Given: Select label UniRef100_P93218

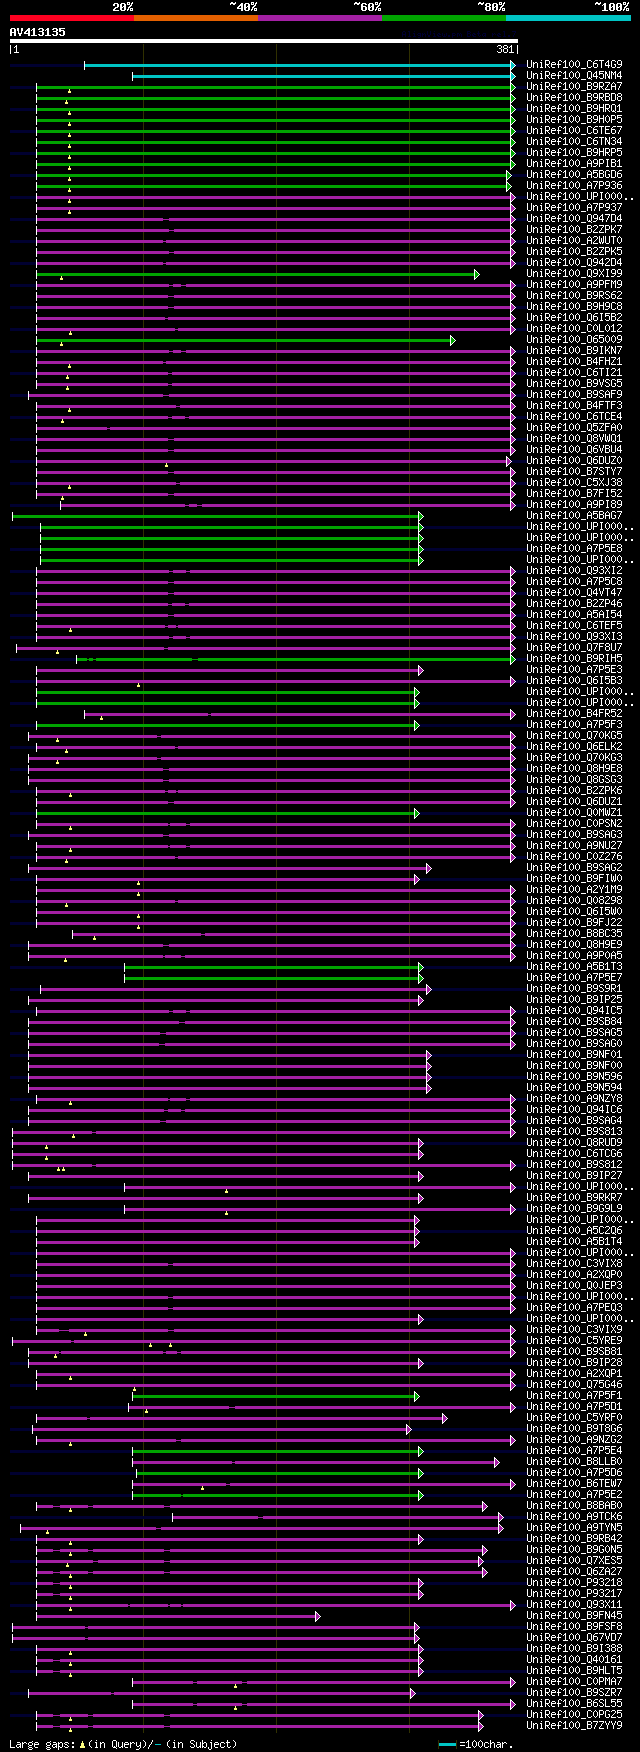Looking at the screenshot, I should point(574,1582).
